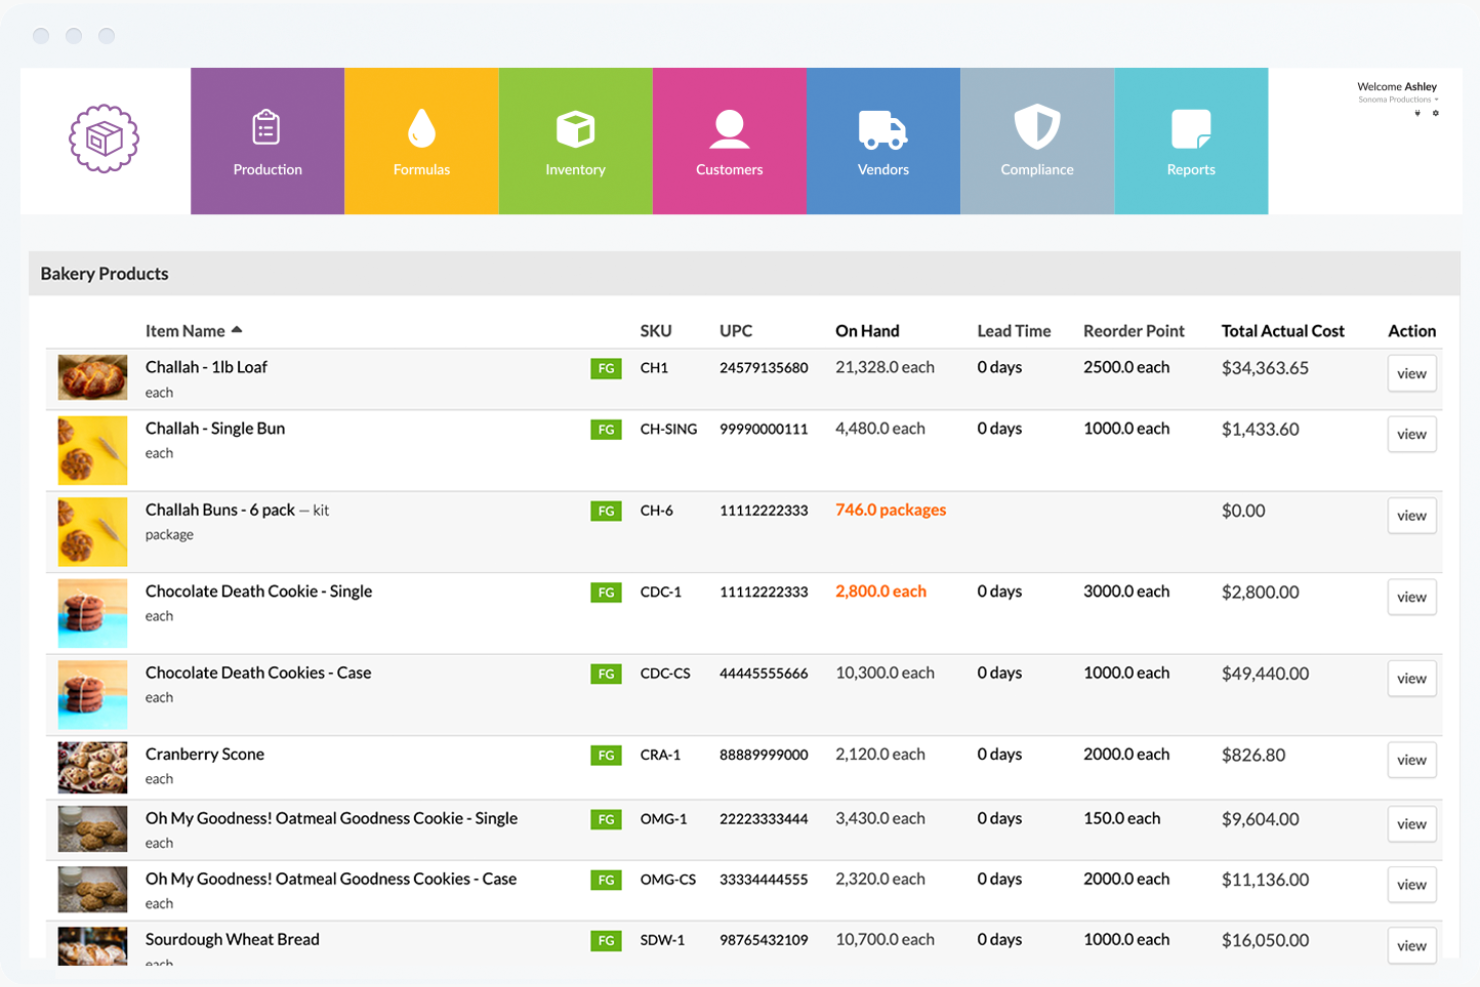
Task: Open the Cranberry Scone thumbnail
Action: pyautogui.click(x=93, y=767)
